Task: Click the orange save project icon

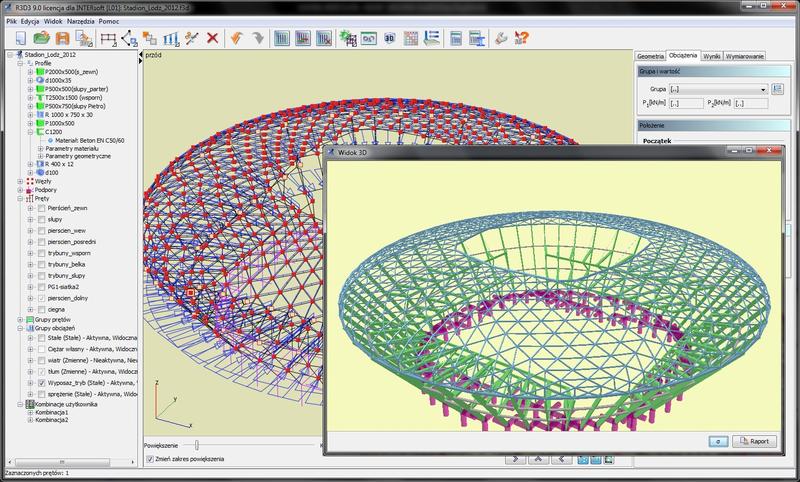Action: coord(62,39)
